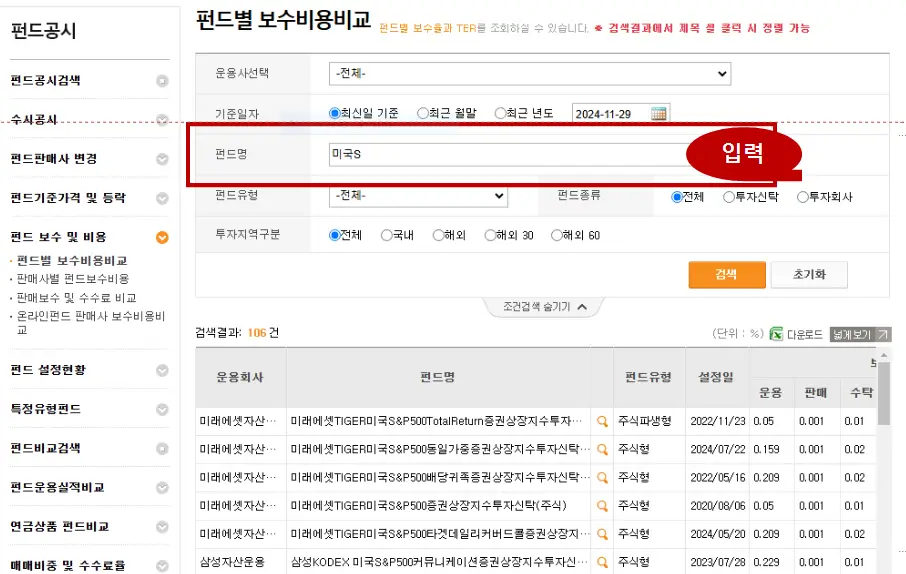Open 운용사선택 dropdown
This screenshot has height=574, width=906.
tap(530, 73)
